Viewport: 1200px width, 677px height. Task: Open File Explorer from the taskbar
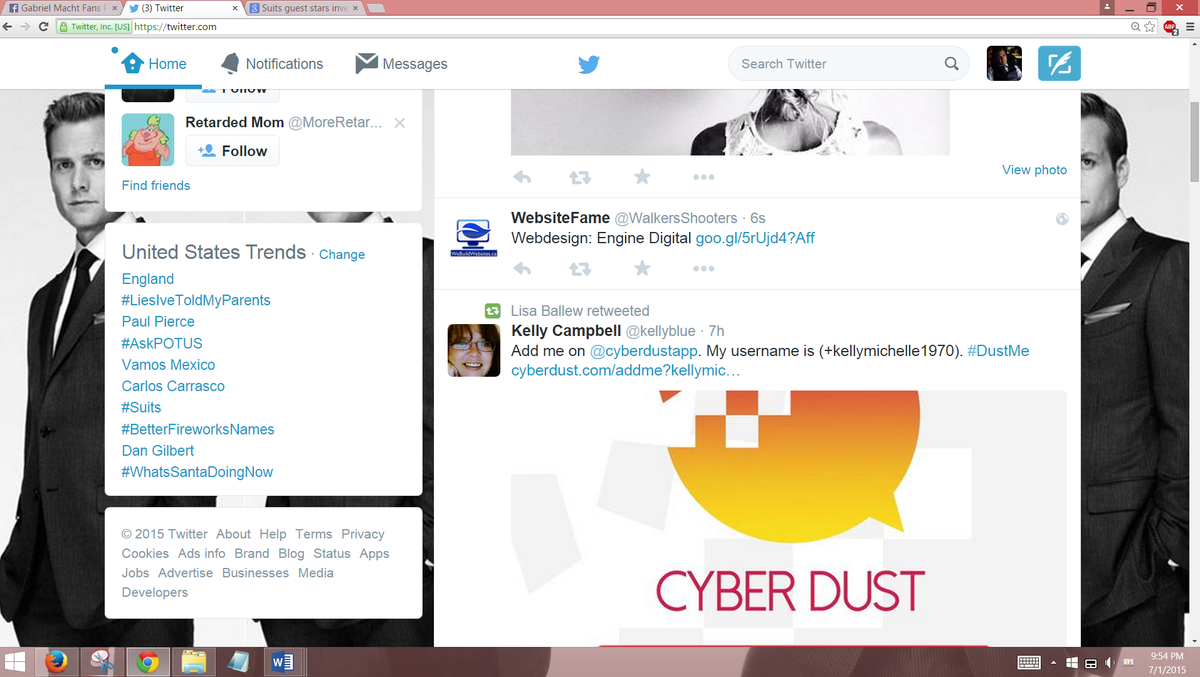[x=194, y=662]
